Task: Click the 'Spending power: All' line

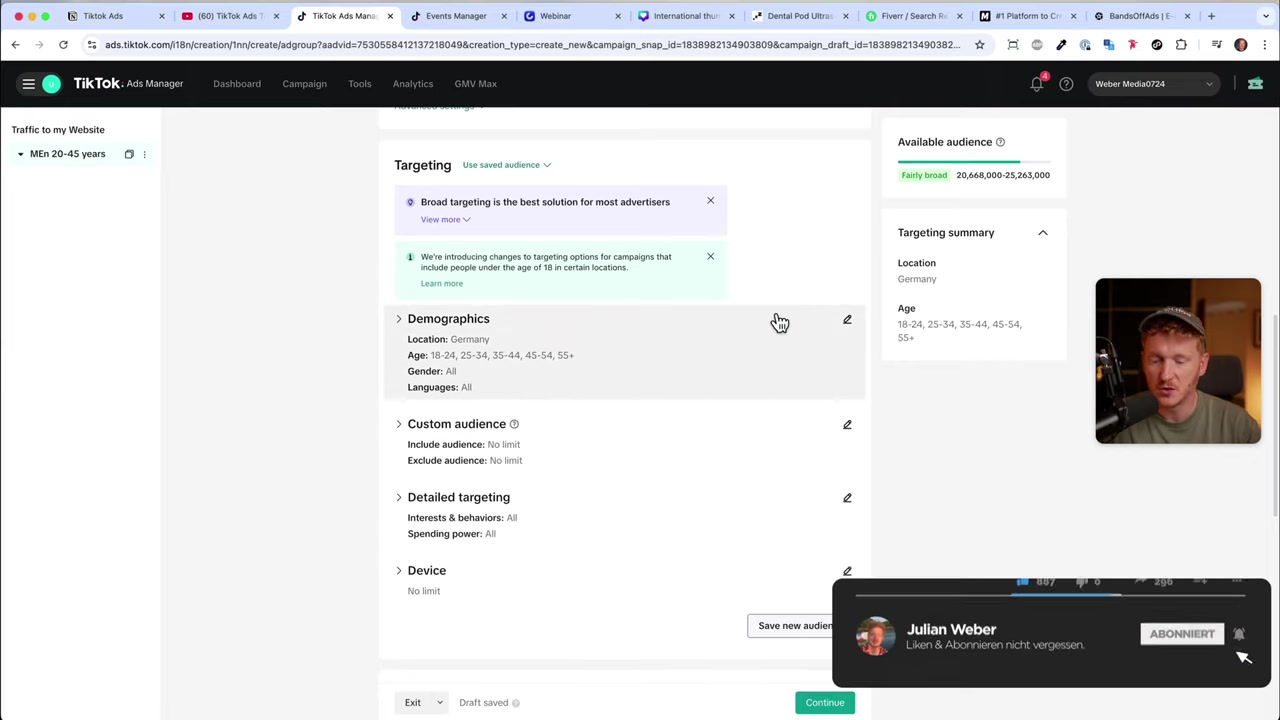Action: [x=451, y=534]
